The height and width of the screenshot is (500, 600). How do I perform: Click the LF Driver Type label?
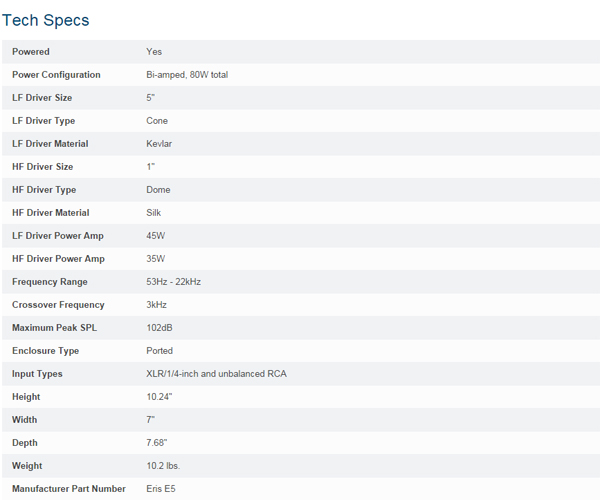tap(44, 121)
